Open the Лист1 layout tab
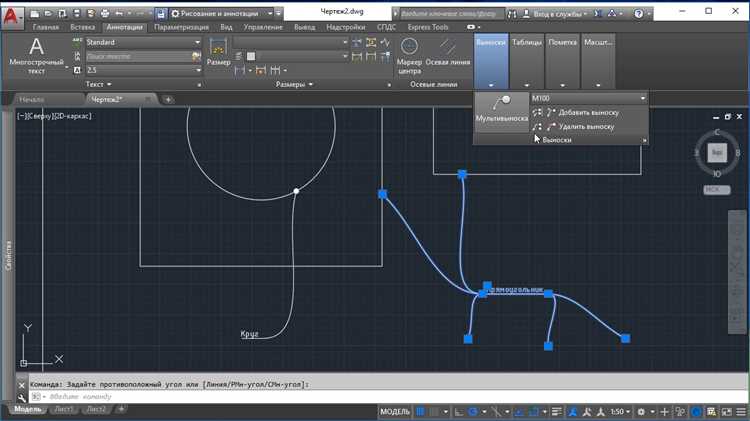Viewport: 750px width, 421px height. [x=64, y=409]
